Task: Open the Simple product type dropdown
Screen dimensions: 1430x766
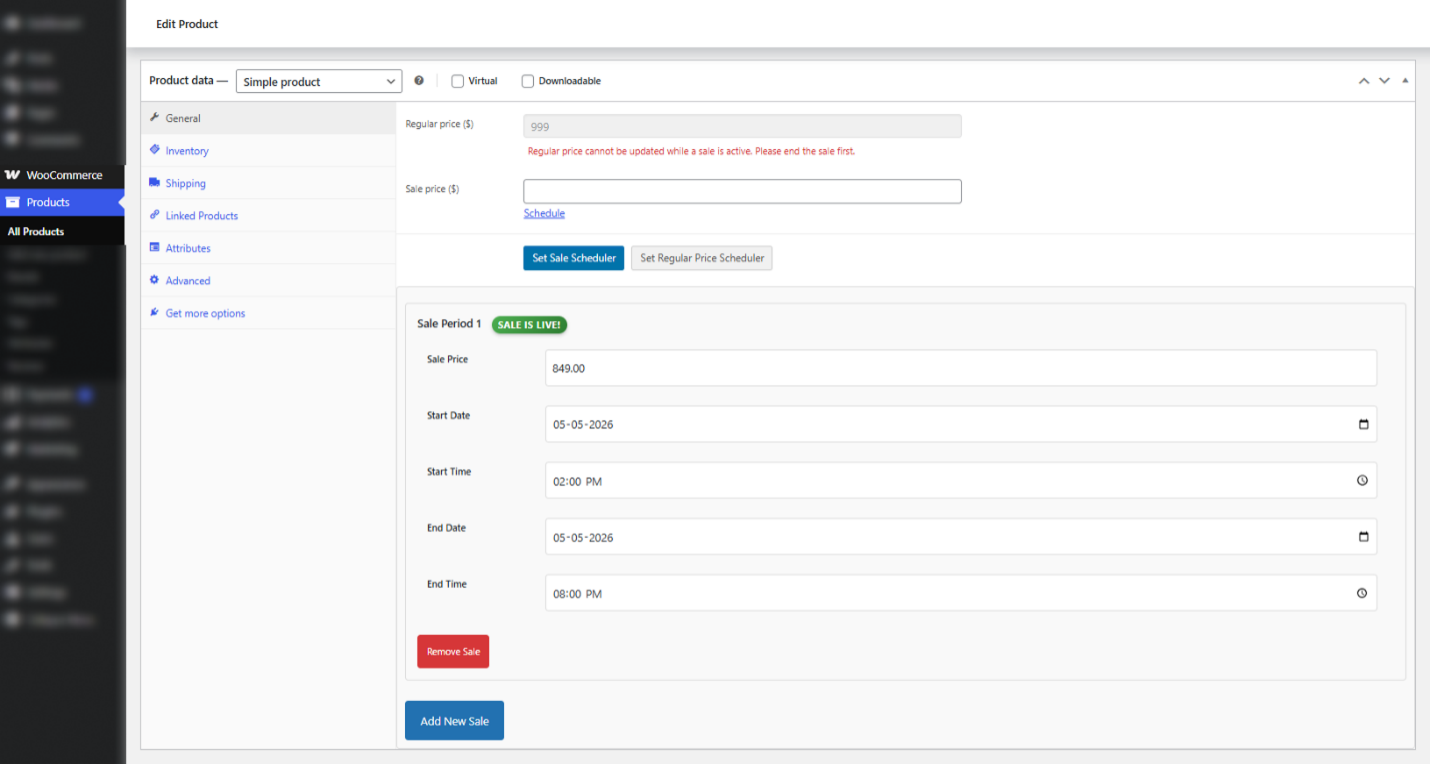Action: pyautogui.click(x=319, y=82)
